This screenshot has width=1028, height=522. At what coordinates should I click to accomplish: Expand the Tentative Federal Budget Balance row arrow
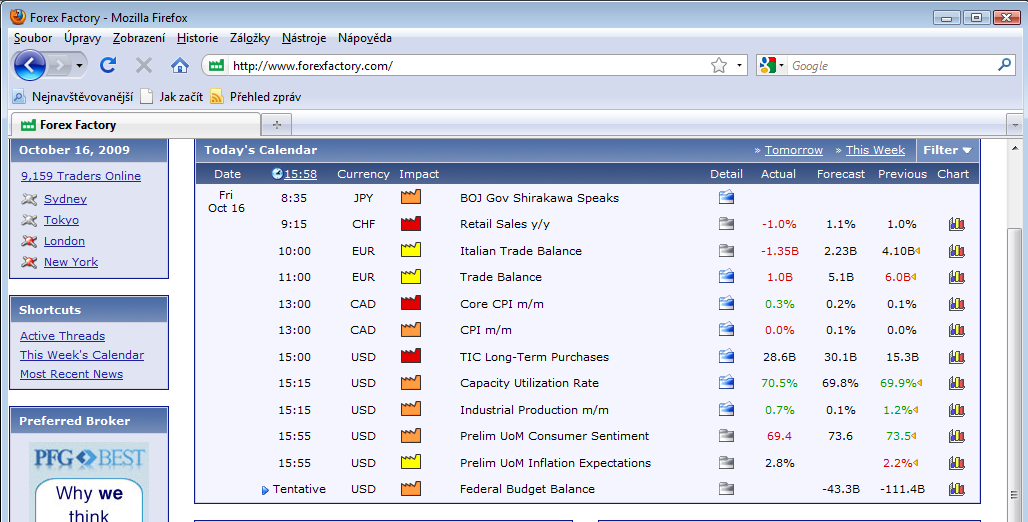point(265,490)
